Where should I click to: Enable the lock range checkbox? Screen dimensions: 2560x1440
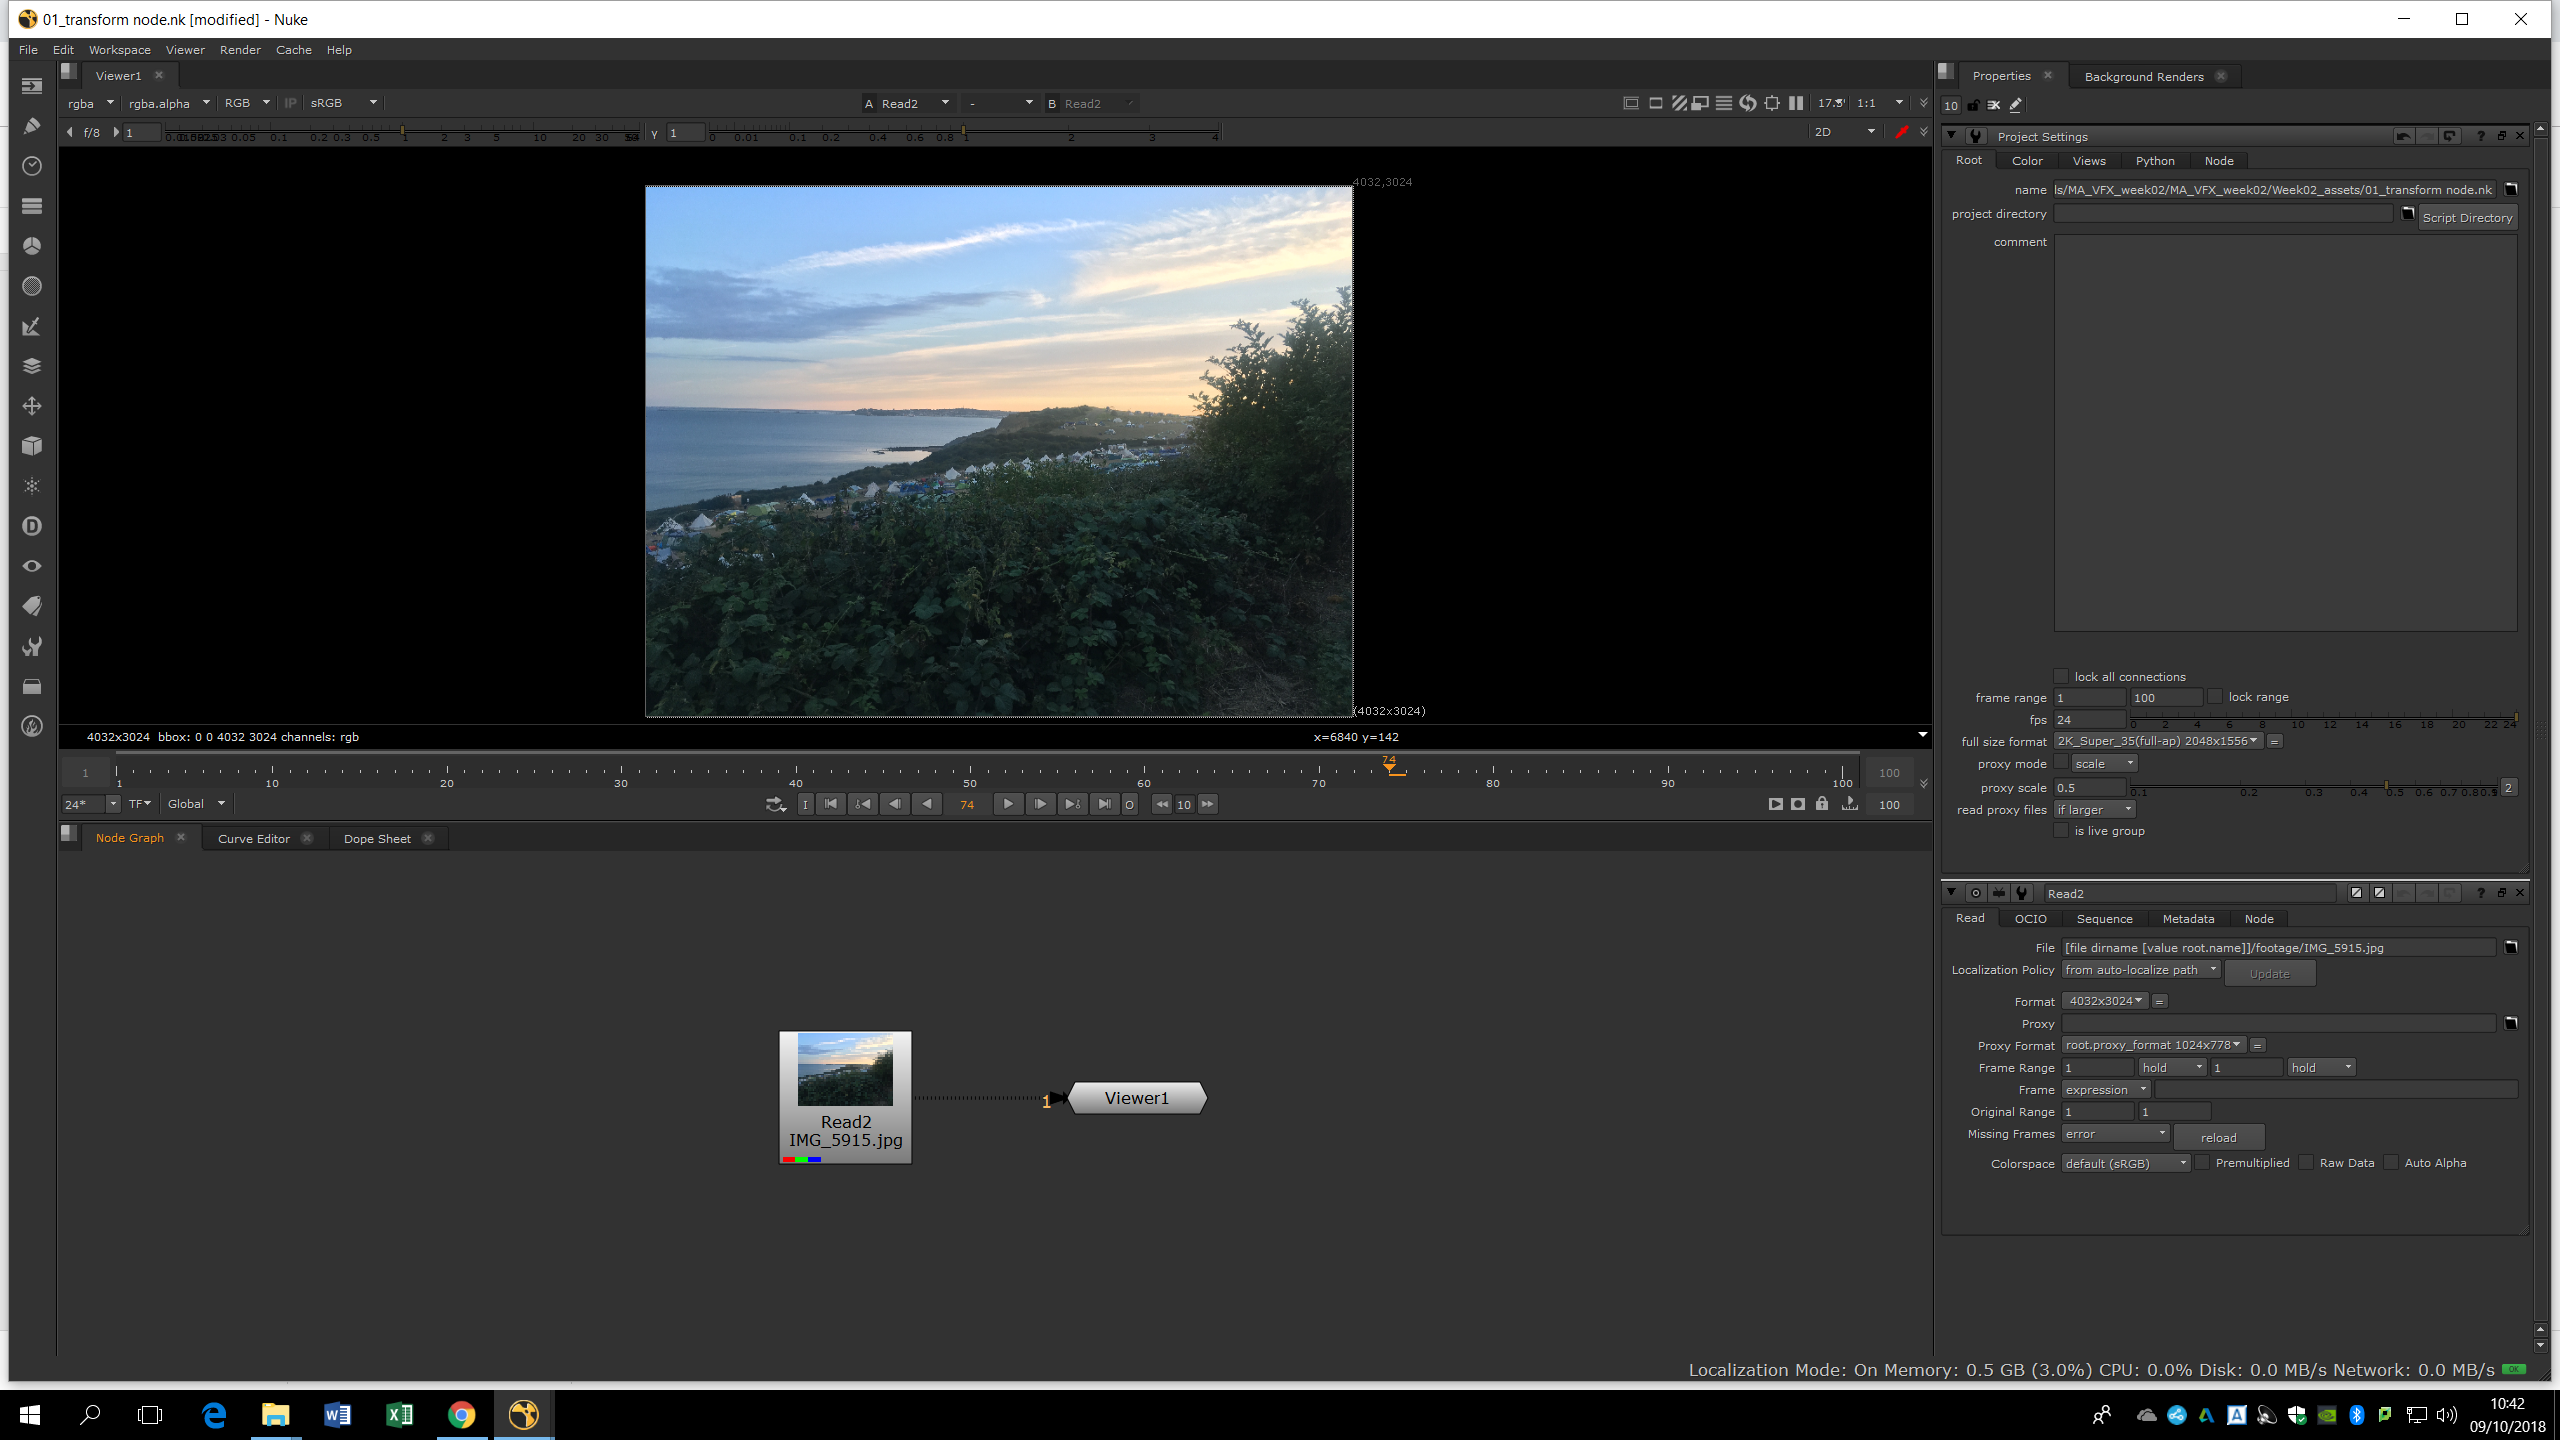click(2215, 697)
